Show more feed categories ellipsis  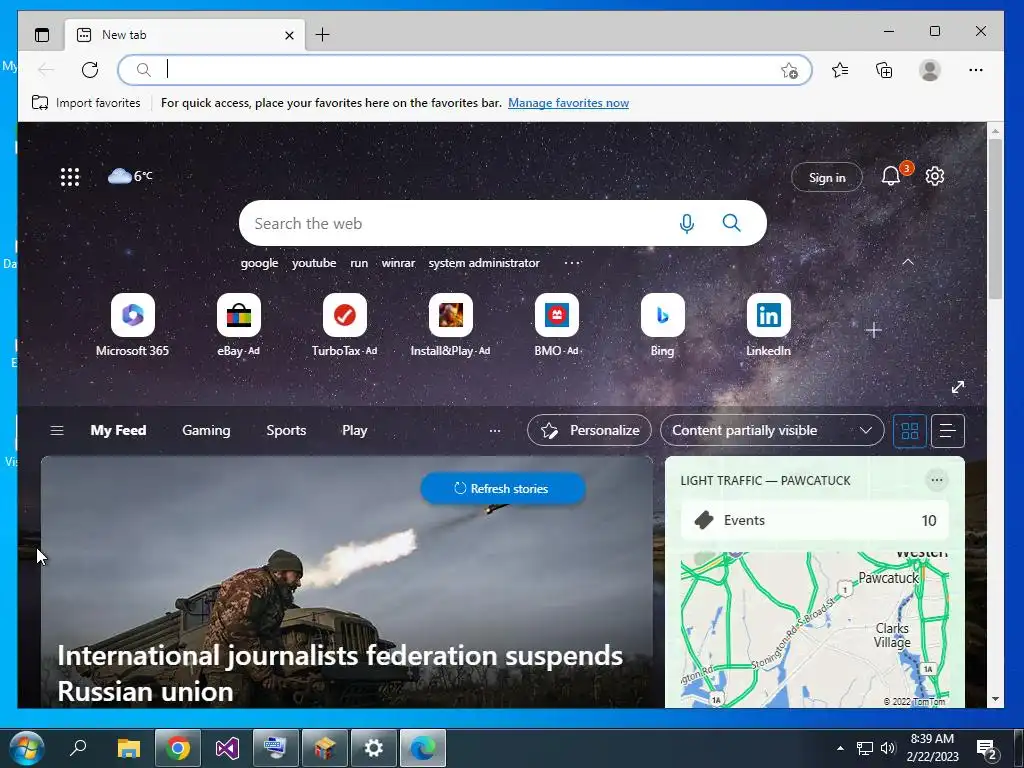[x=494, y=430]
